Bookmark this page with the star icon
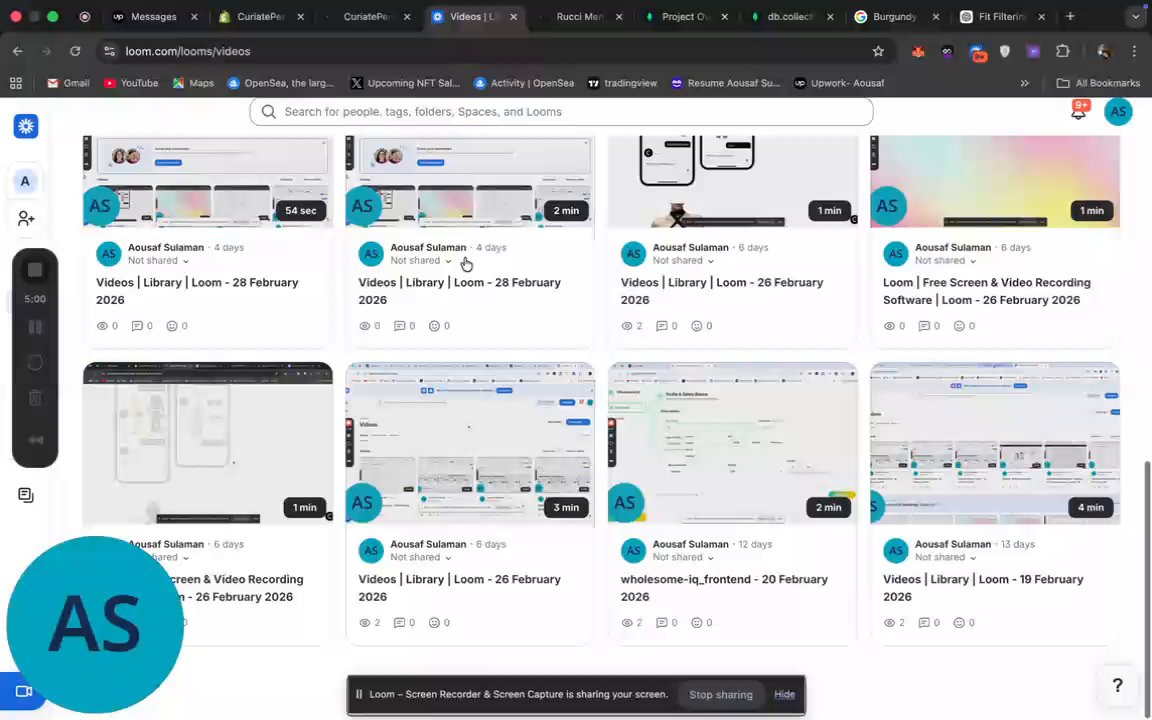The image size is (1152, 720). click(x=878, y=51)
